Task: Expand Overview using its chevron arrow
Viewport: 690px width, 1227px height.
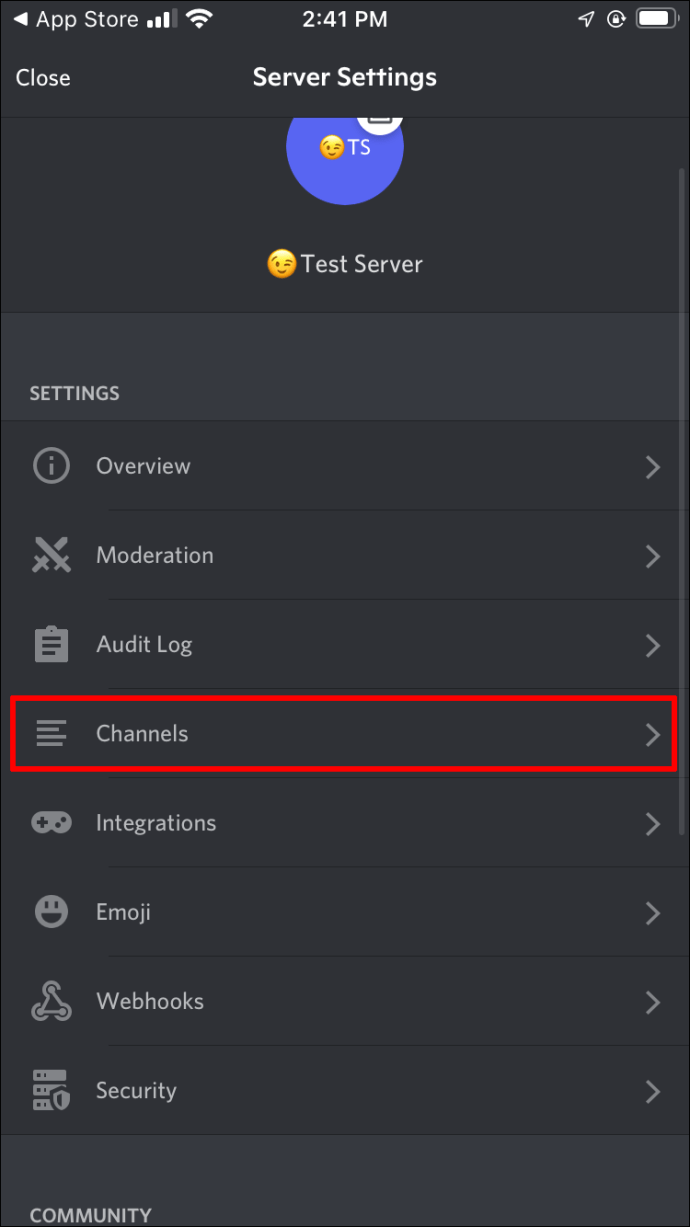Action: click(x=653, y=466)
